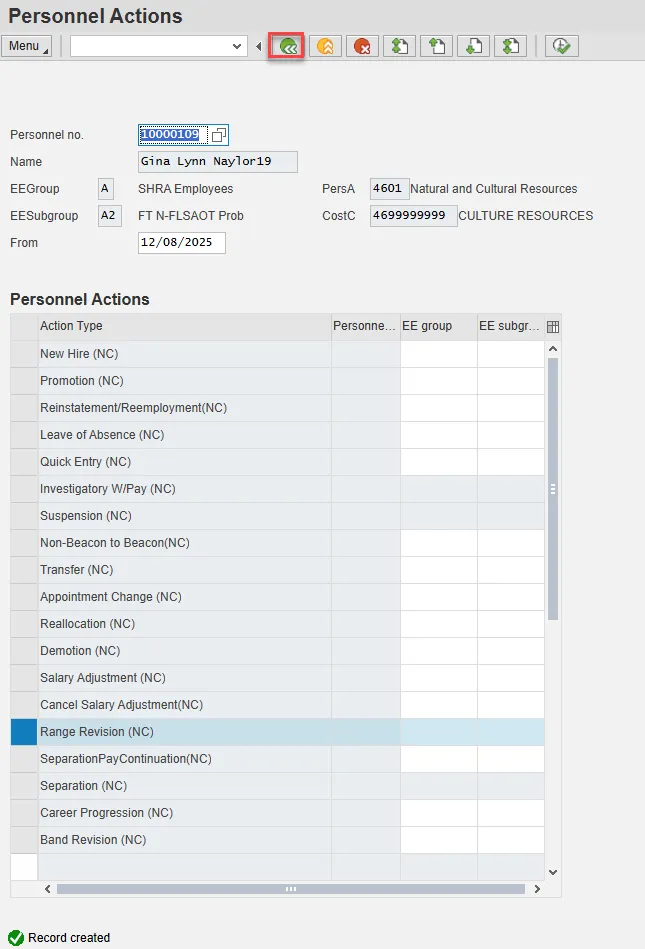Click into the From date field
Viewport: 645px width, 949px height.
click(x=181, y=243)
